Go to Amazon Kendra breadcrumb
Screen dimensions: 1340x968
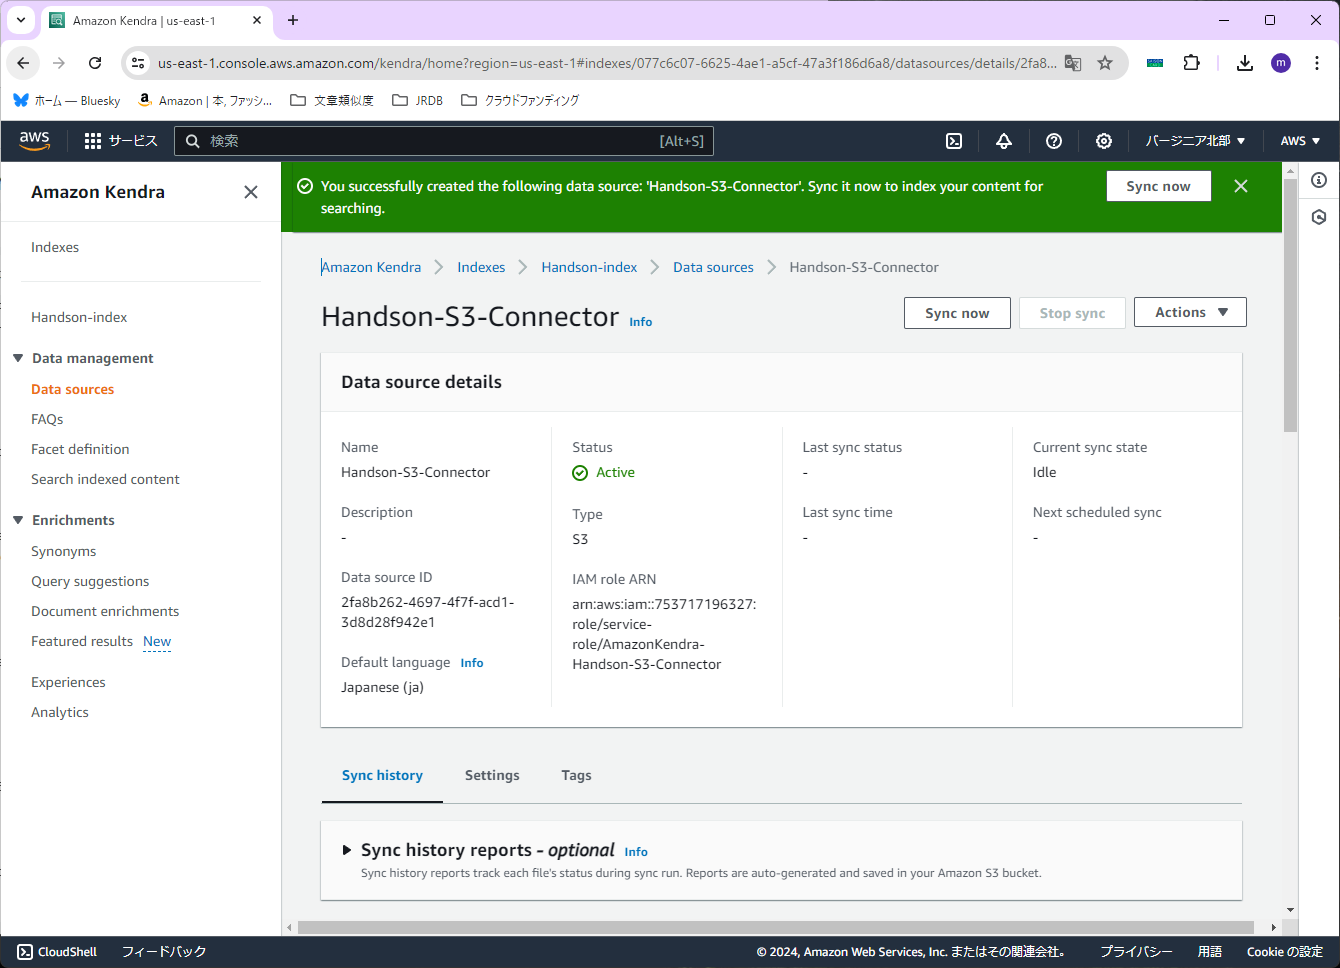(x=371, y=267)
